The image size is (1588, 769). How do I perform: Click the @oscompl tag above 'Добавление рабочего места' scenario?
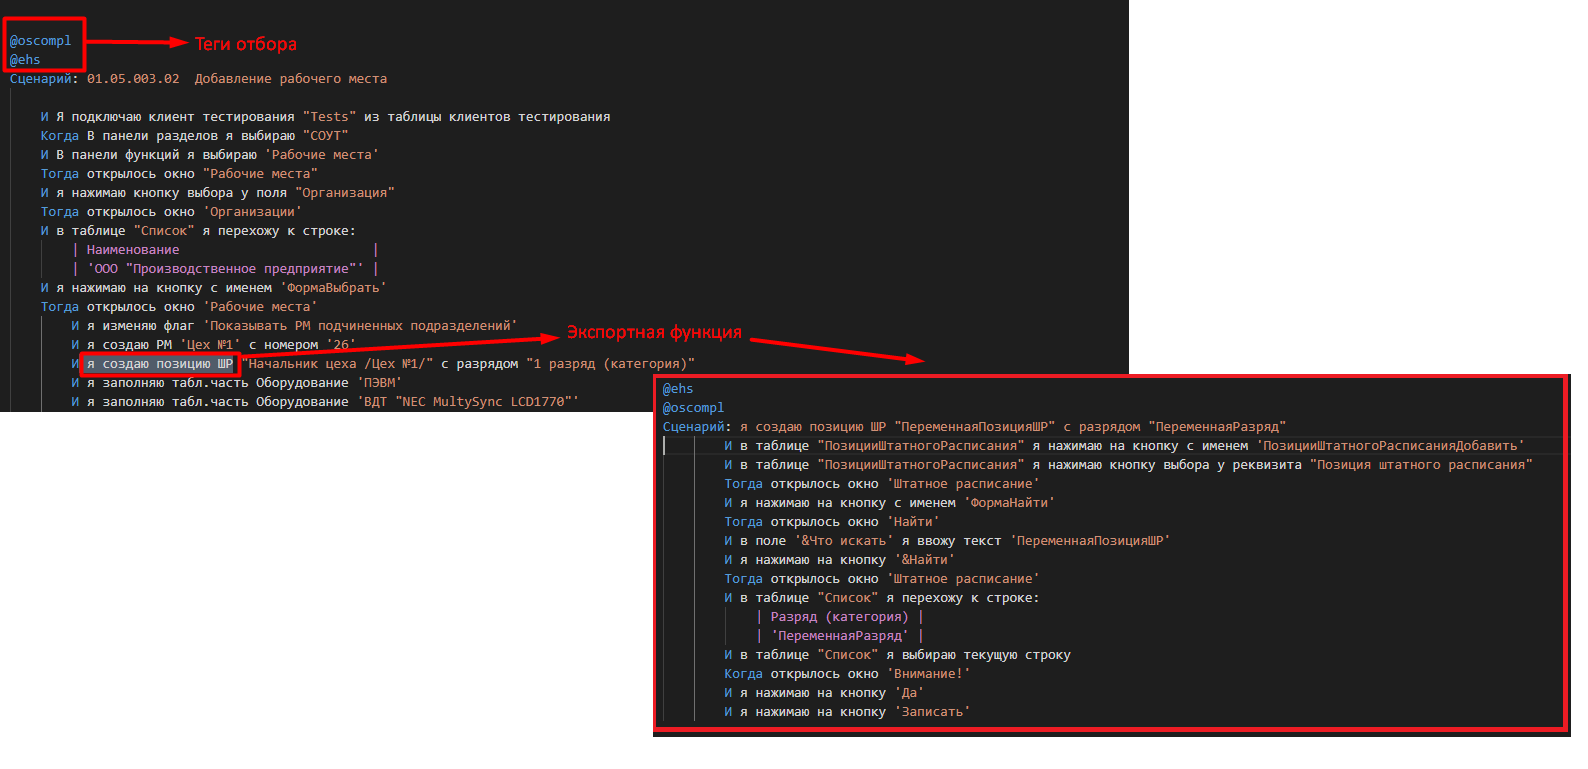coord(40,41)
